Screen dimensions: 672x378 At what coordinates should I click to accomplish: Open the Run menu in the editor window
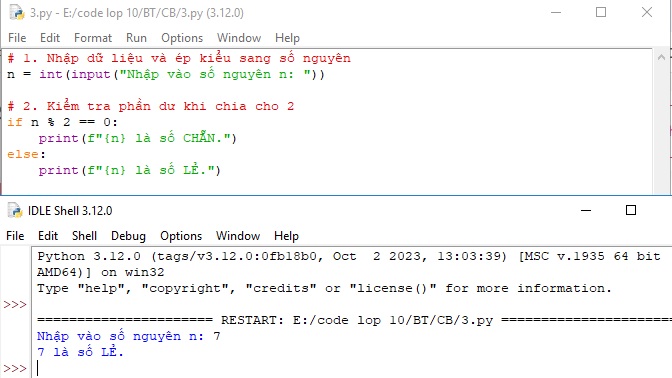point(136,38)
